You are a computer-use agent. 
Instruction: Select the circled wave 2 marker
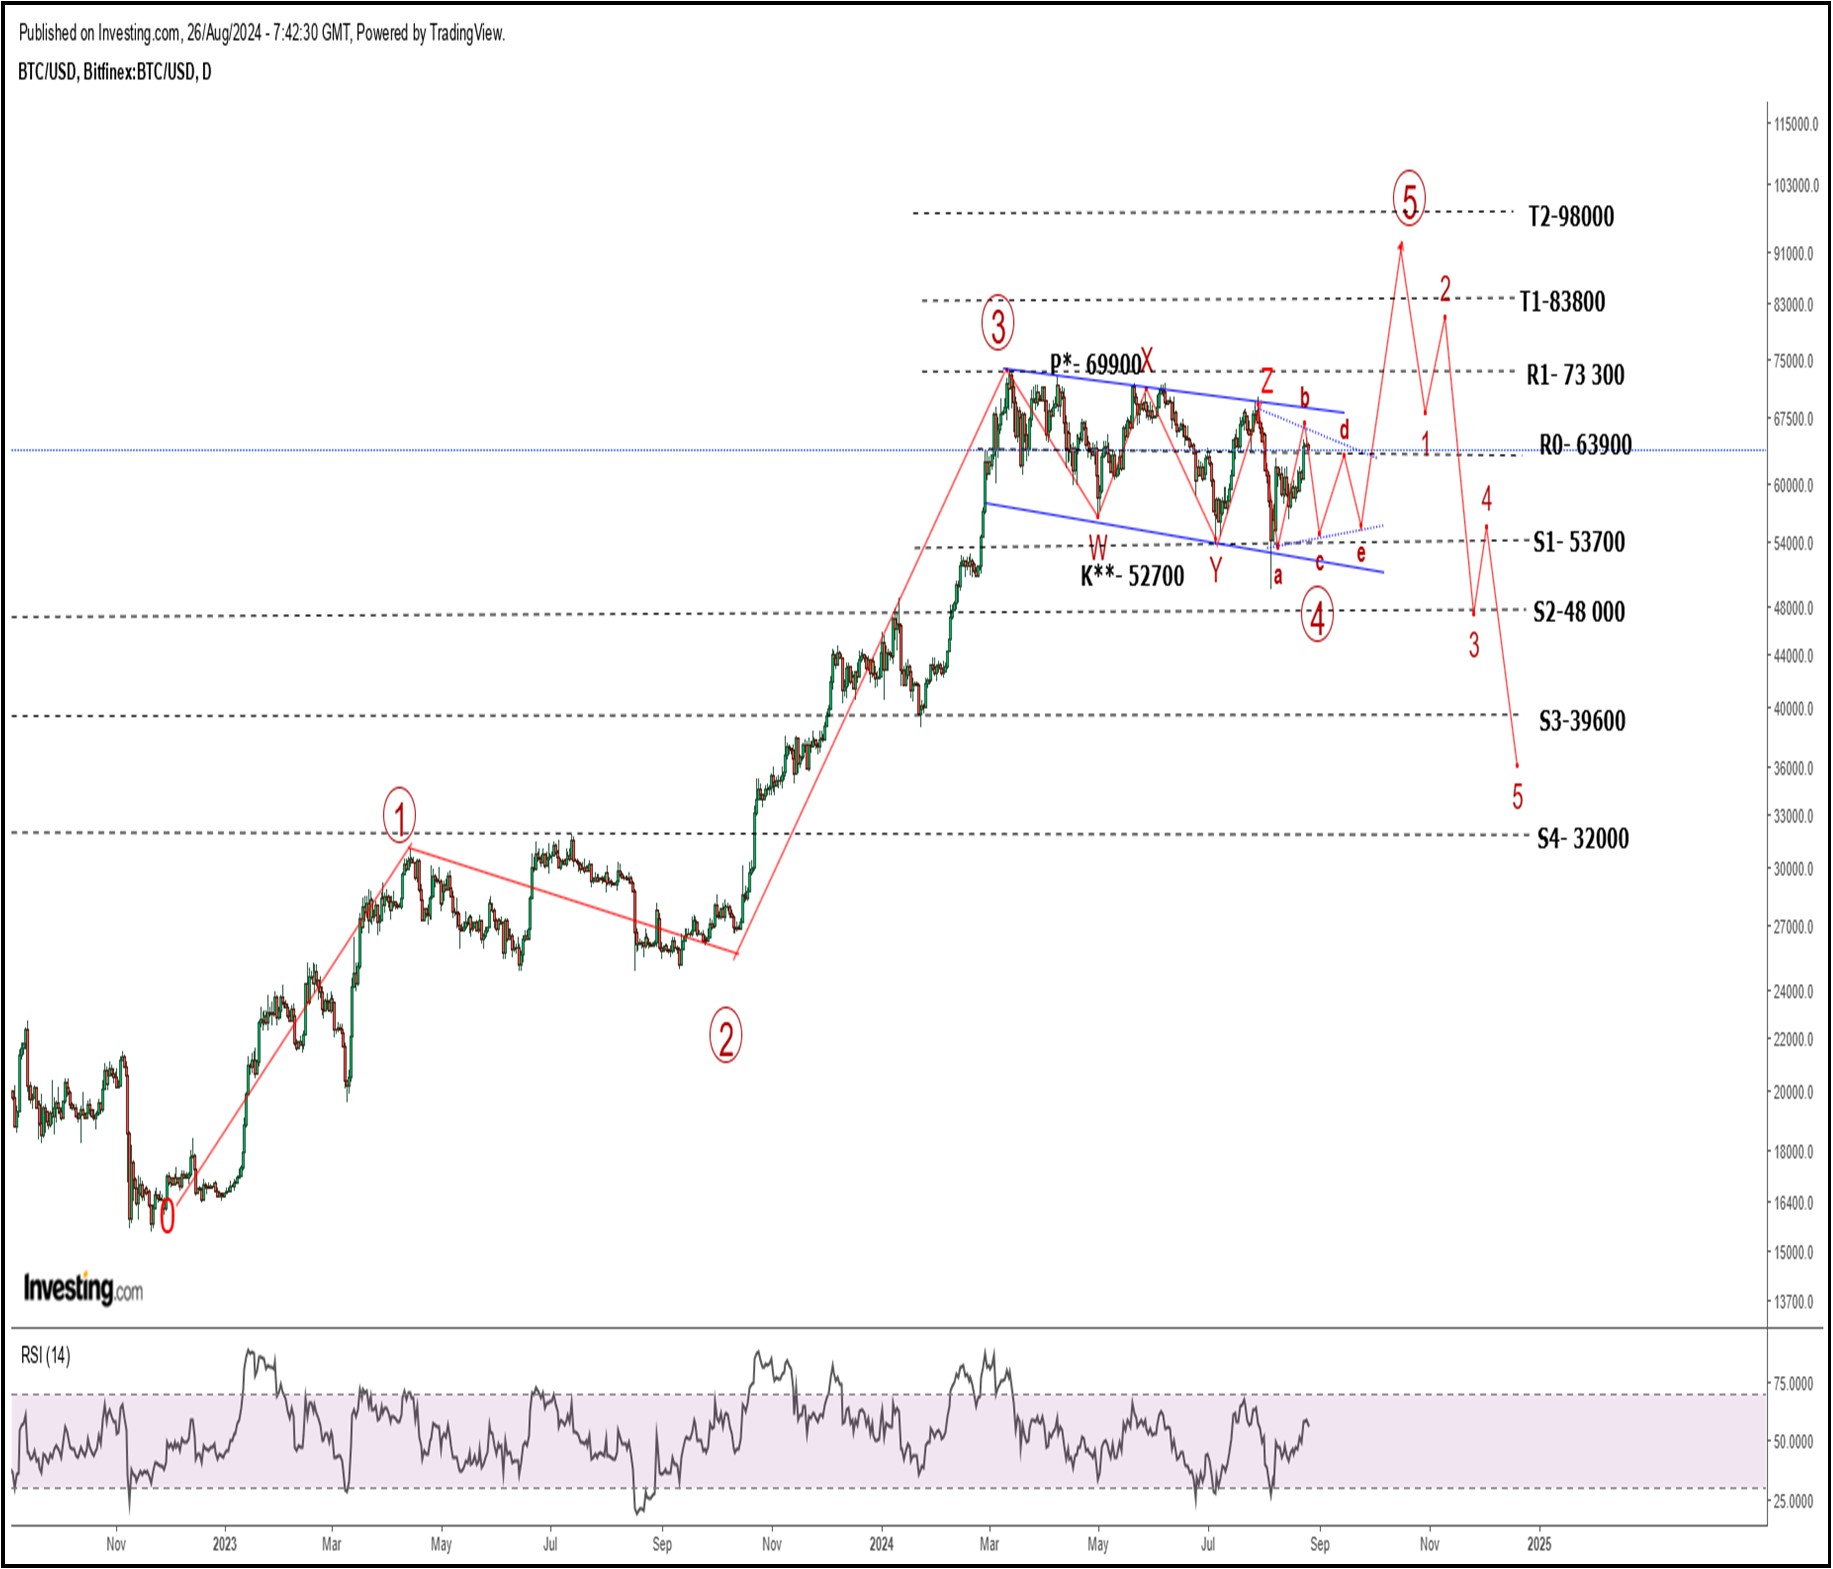point(725,1037)
